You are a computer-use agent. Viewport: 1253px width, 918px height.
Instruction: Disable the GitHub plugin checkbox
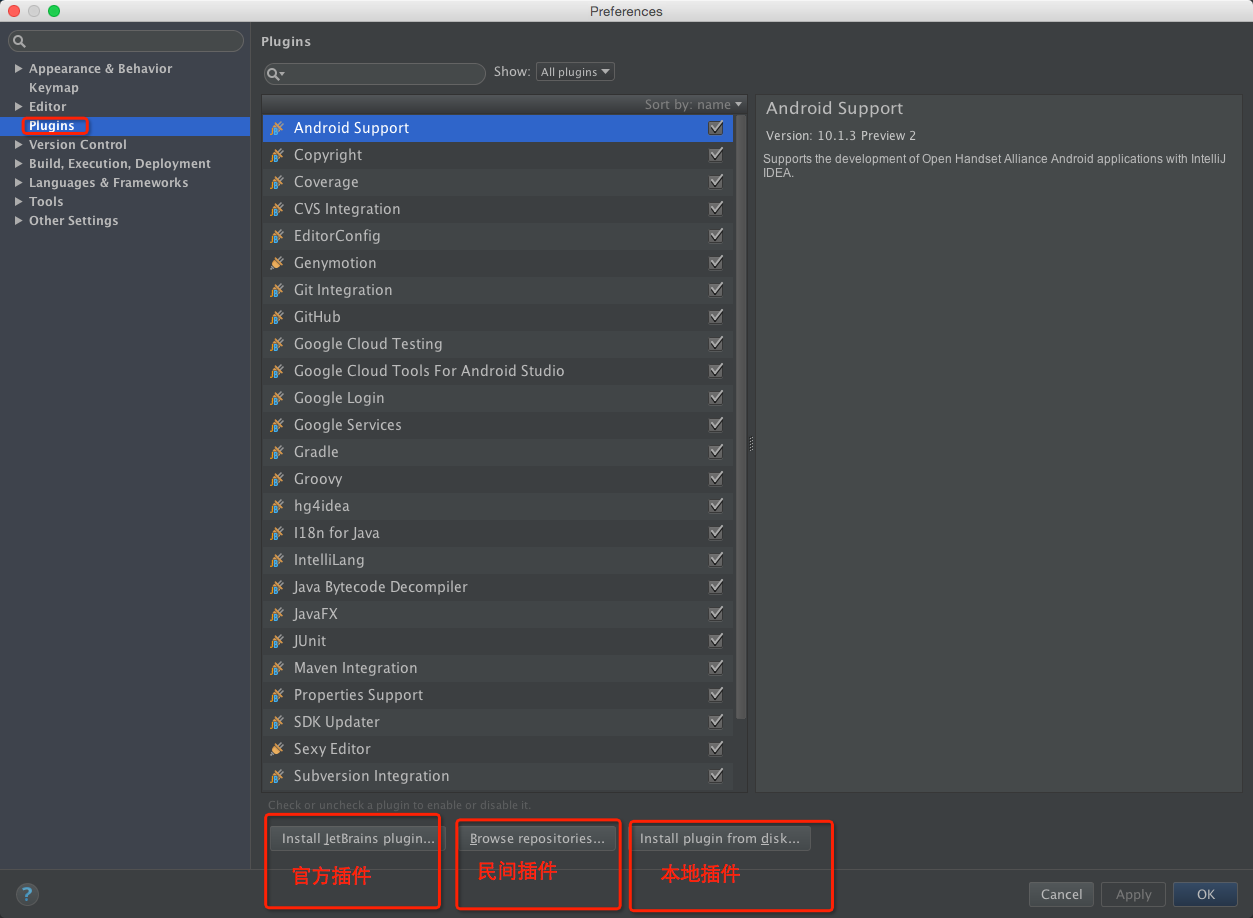[715, 317]
